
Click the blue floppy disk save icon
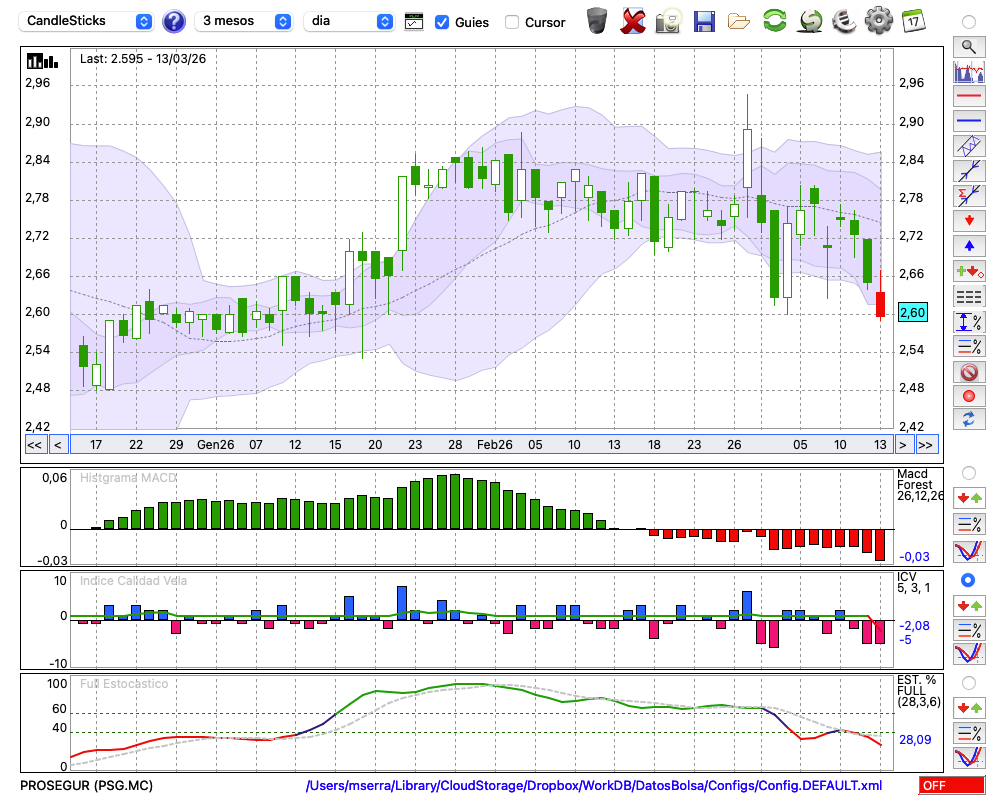[x=704, y=21]
